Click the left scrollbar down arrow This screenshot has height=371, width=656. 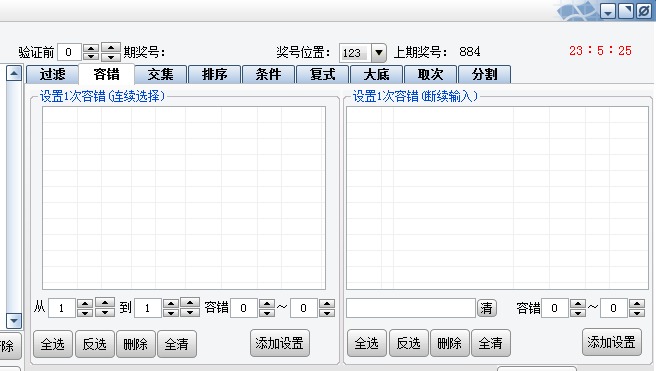[14, 321]
